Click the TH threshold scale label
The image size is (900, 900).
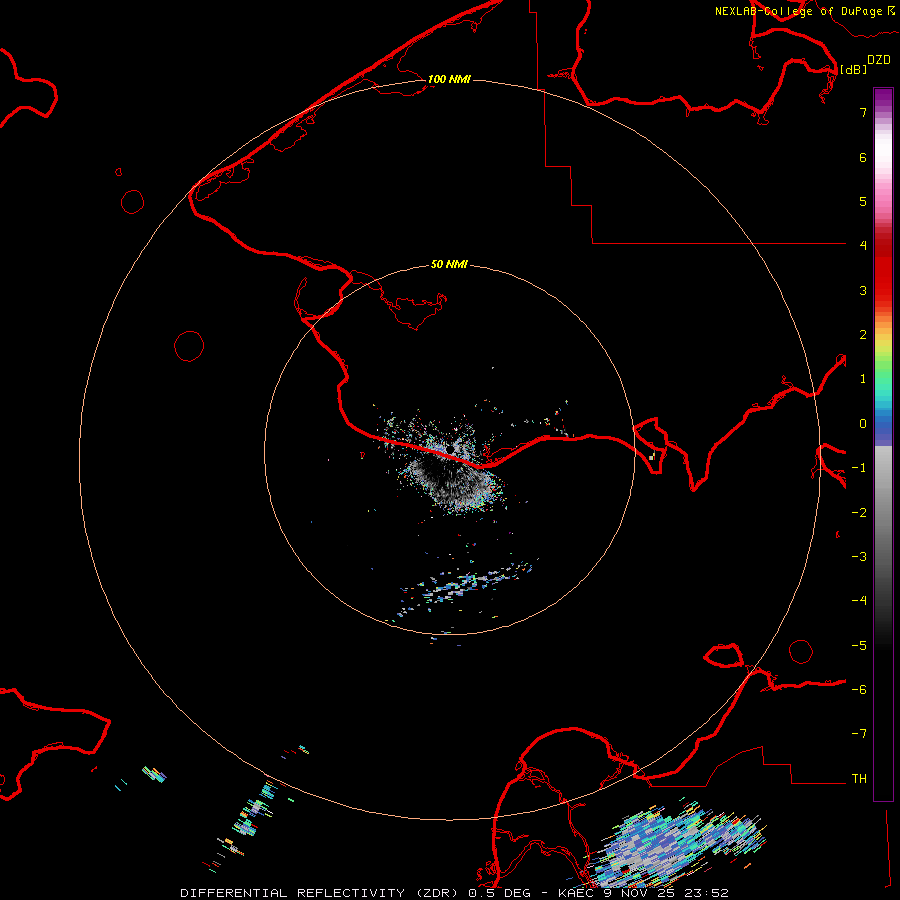[859, 779]
